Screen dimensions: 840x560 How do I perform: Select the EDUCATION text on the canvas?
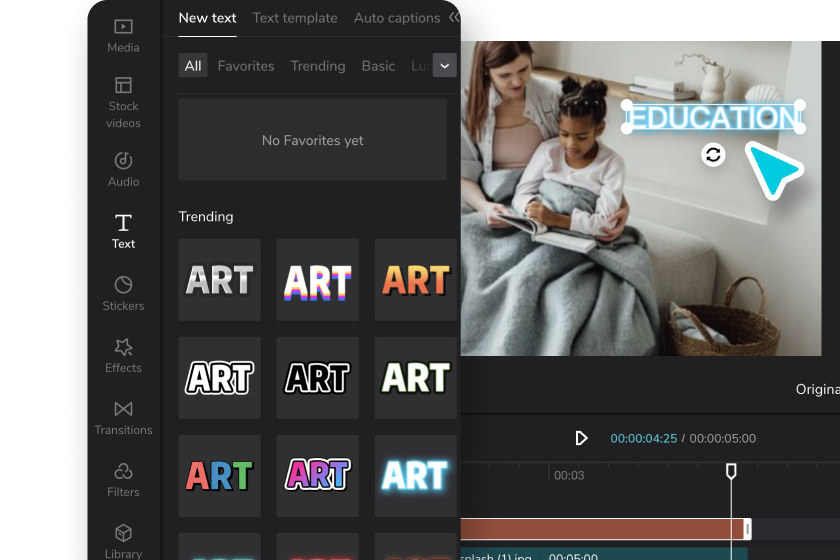(713, 117)
